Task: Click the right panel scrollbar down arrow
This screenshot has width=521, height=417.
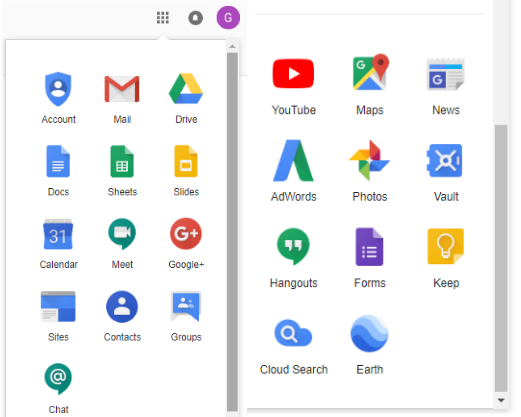Action: pyautogui.click(x=501, y=400)
